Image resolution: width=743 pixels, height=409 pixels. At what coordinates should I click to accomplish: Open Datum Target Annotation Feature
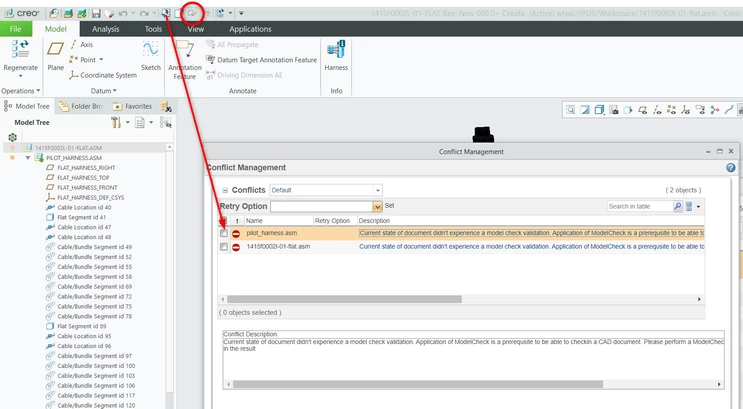coord(262,60)
